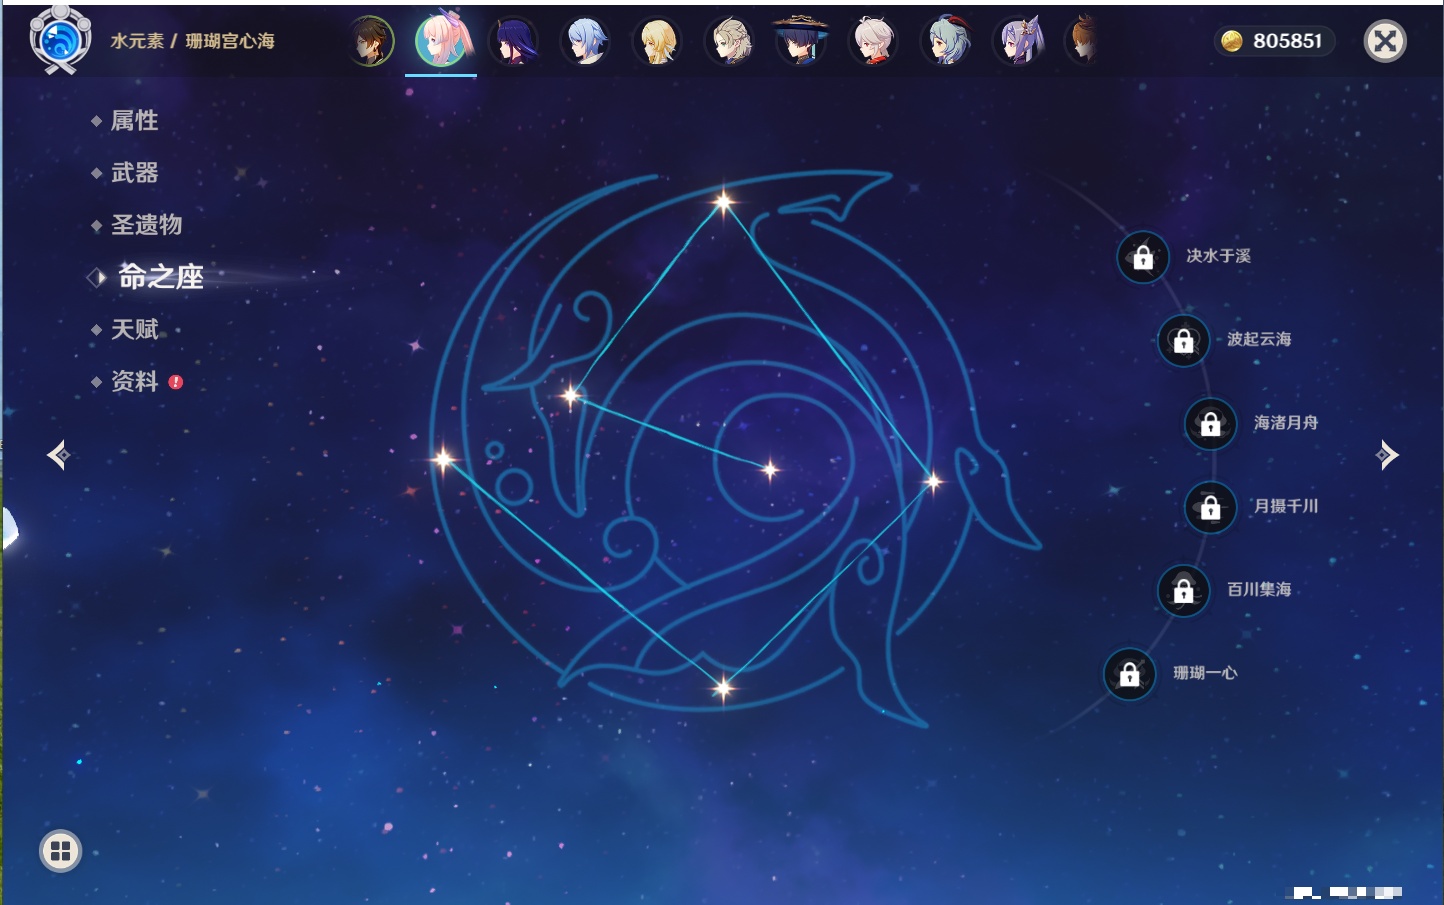Choose the 百川集海 constellation label

[1259, 589]
